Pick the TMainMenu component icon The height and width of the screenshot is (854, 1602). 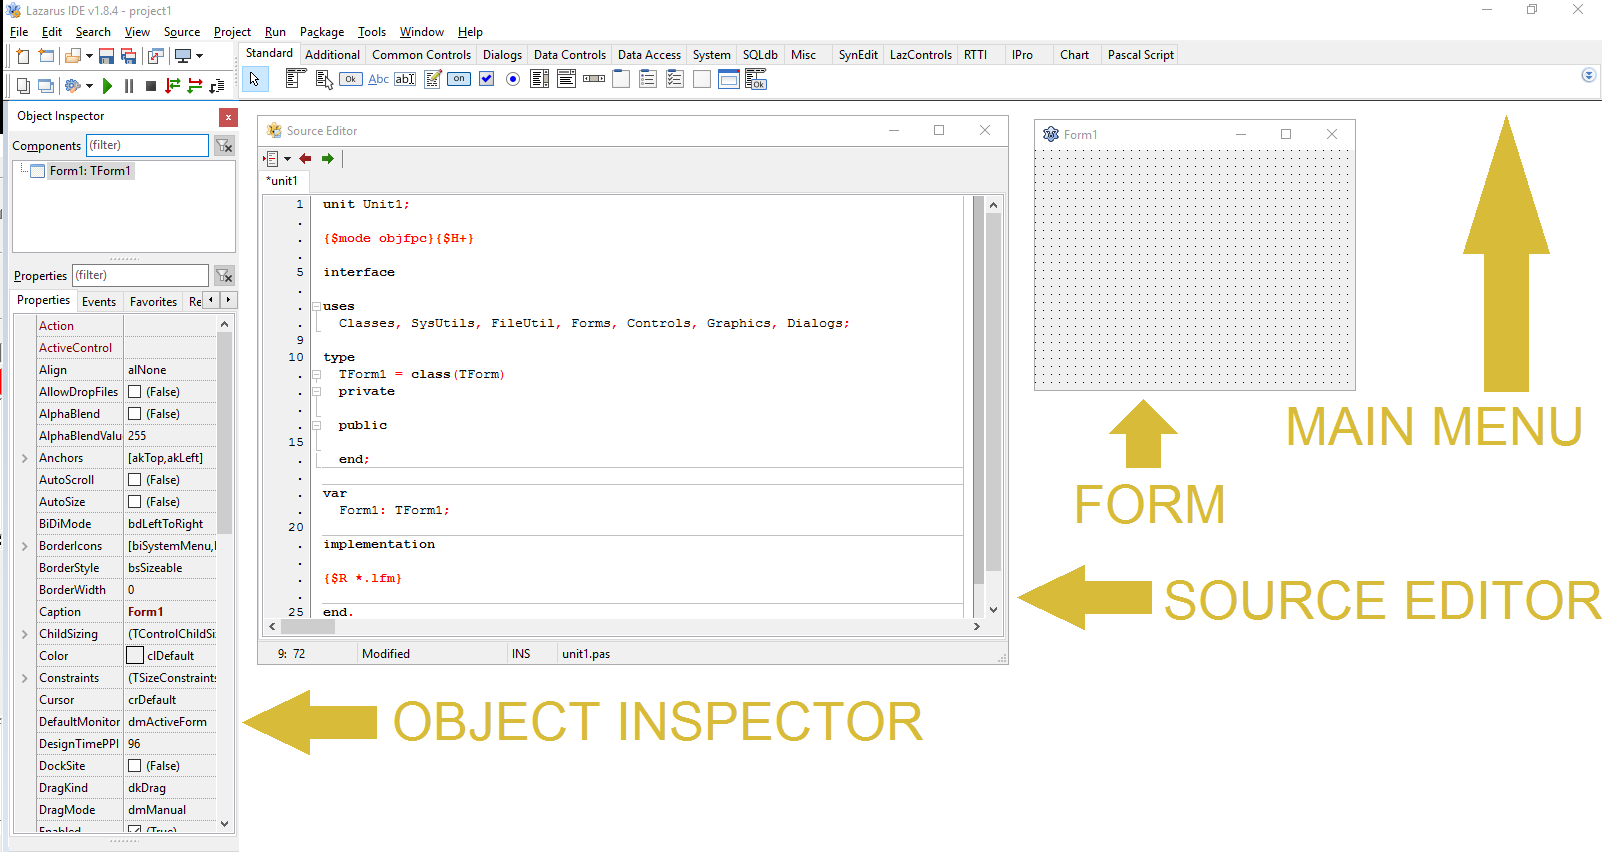(295, 79)
